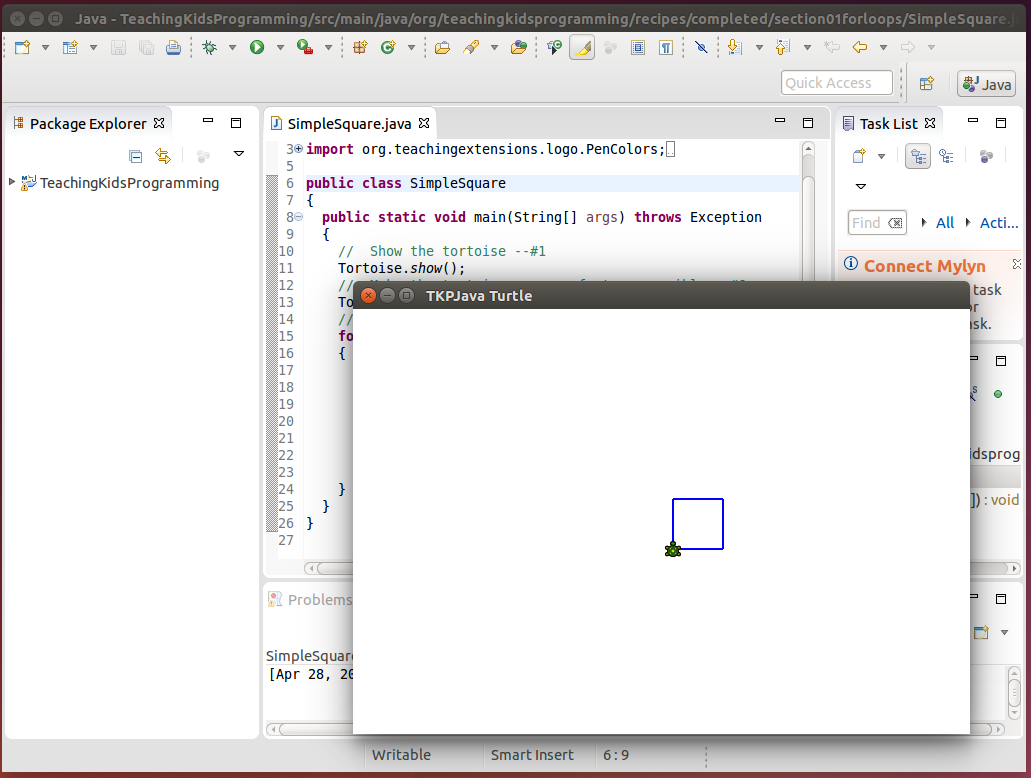
Task: Click New Java Class toolbar icon
Action: click(x=387, y=47)
